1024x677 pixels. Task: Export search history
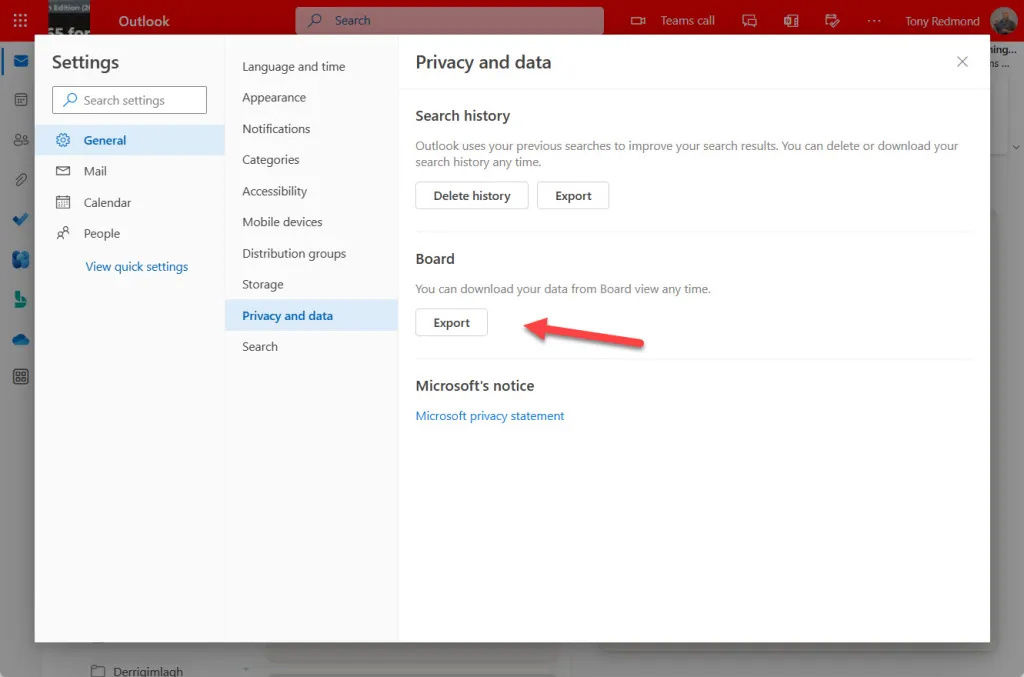tap(573, 195)
